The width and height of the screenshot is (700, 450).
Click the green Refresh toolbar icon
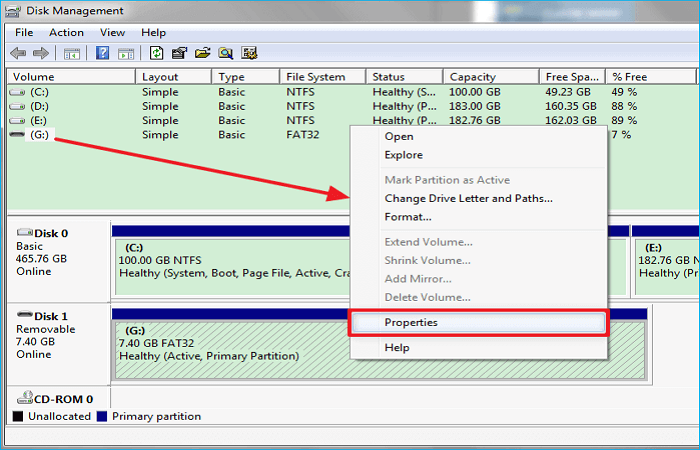(x=157, y=53)
